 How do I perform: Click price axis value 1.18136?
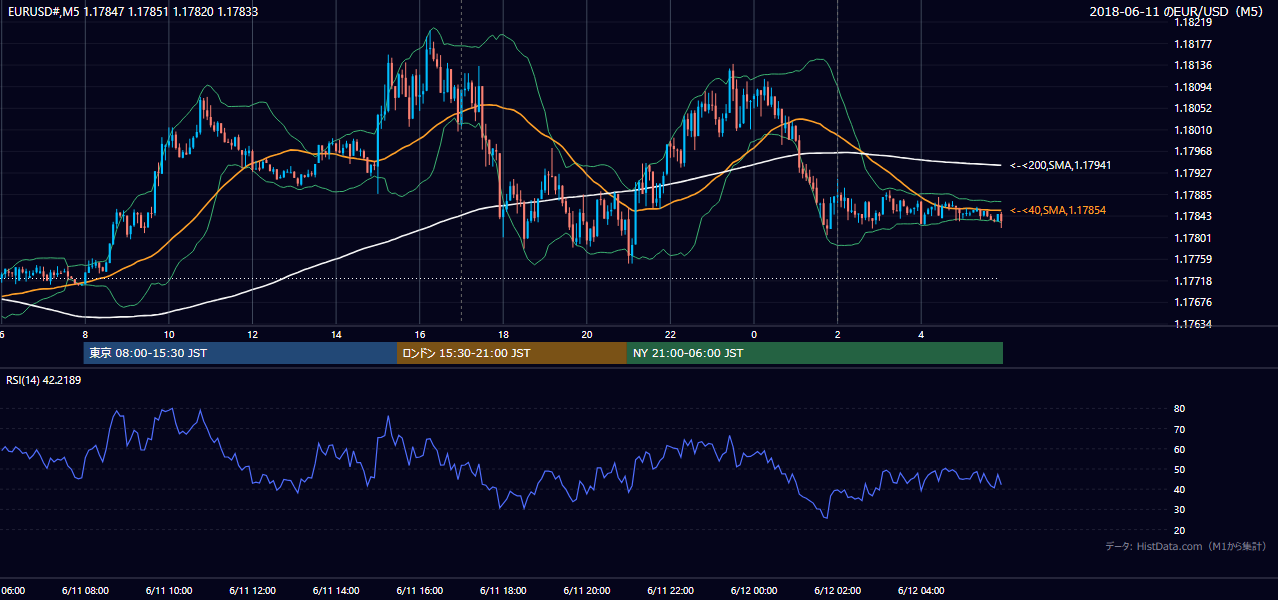coord(1193,66)
